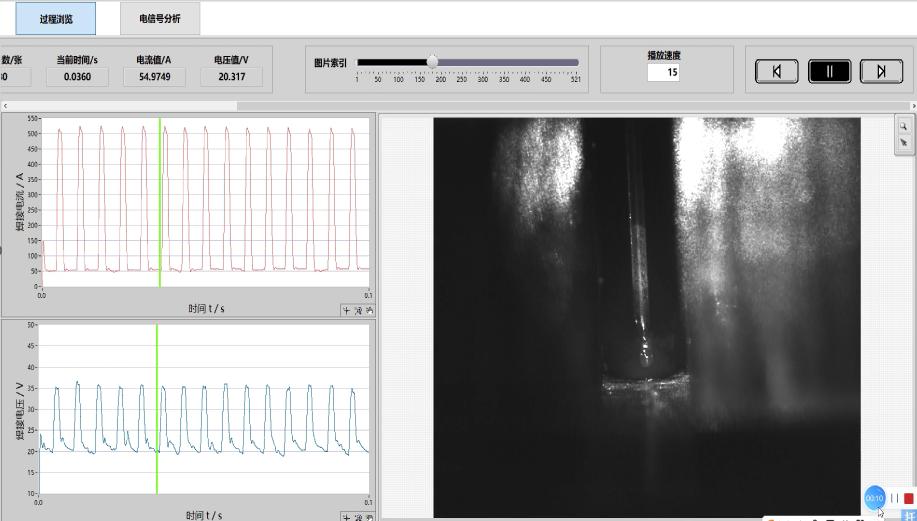The width and height of the screenshot is (917, 521).
Task: Click the 图片索引 slider handle
Action: pos(432,62)
